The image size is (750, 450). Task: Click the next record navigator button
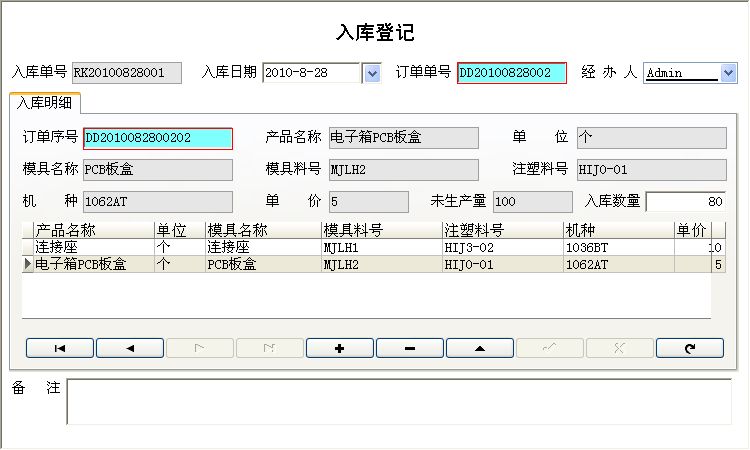[200, 348]
